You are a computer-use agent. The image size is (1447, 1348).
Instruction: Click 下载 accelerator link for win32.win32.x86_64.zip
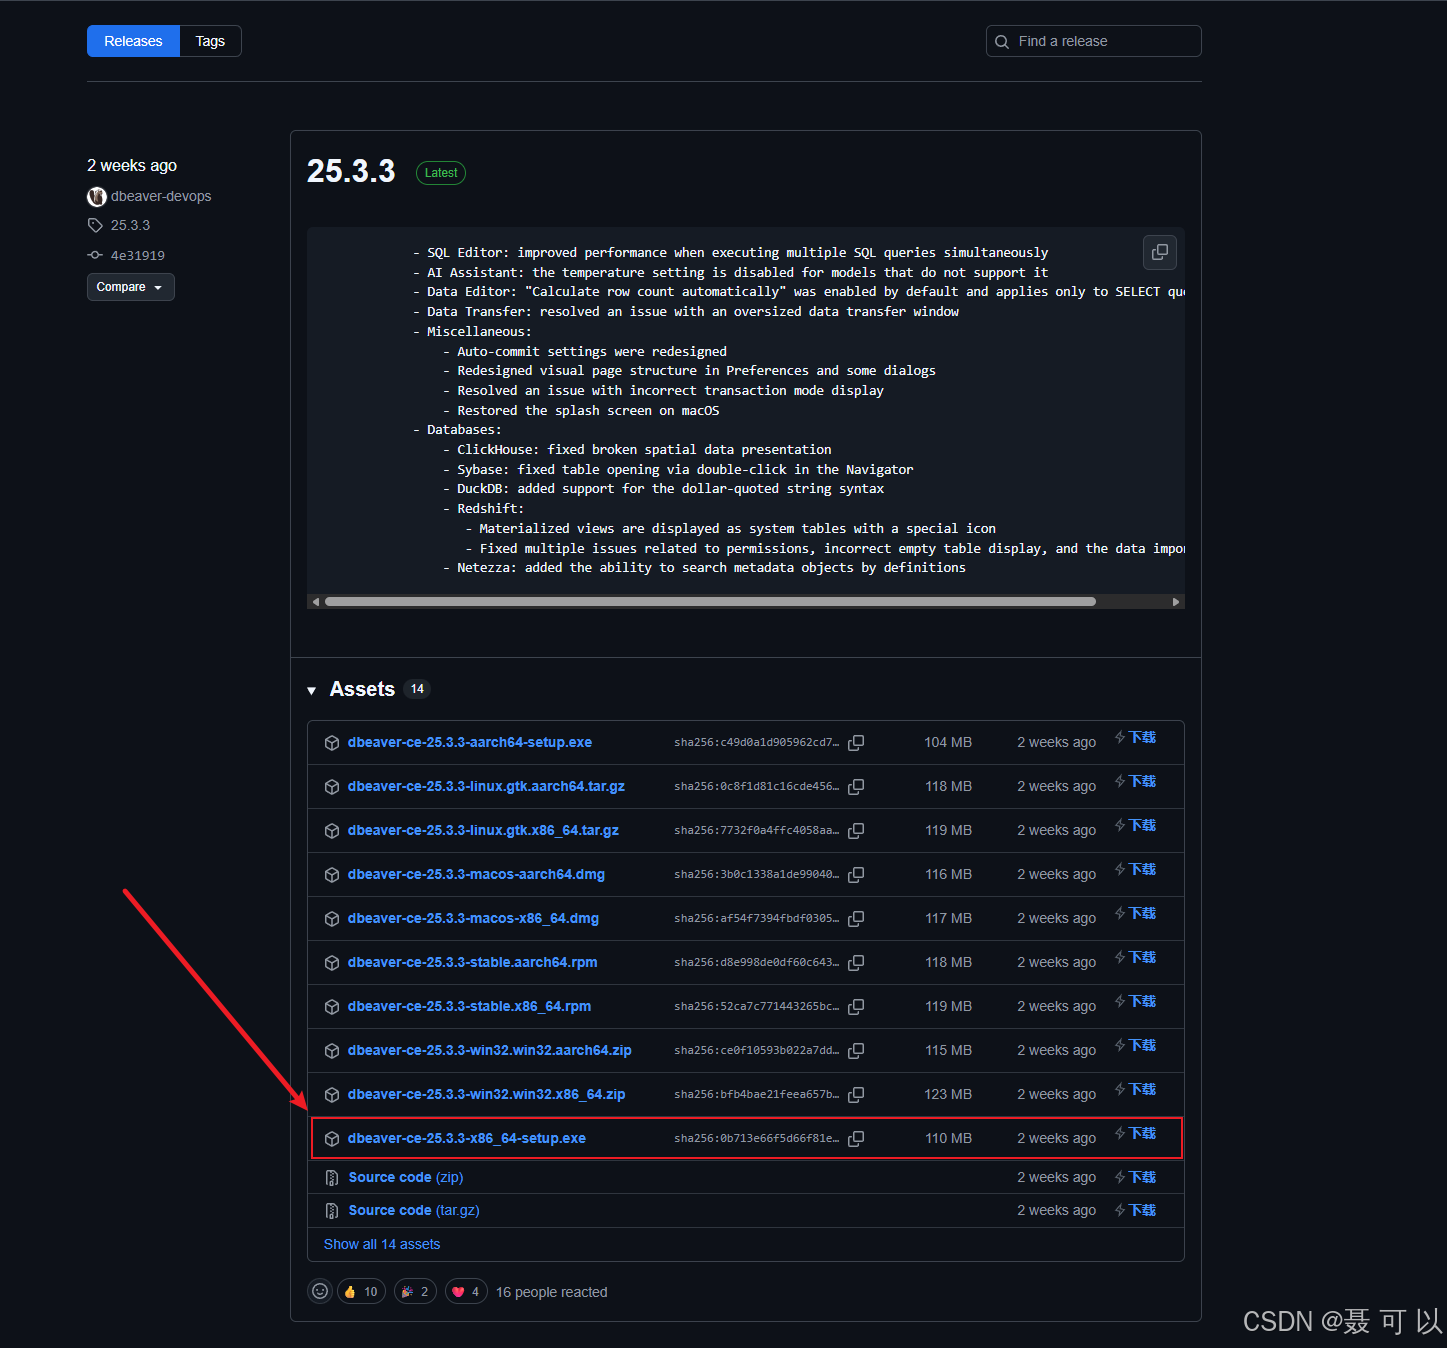[1136, 1089]
